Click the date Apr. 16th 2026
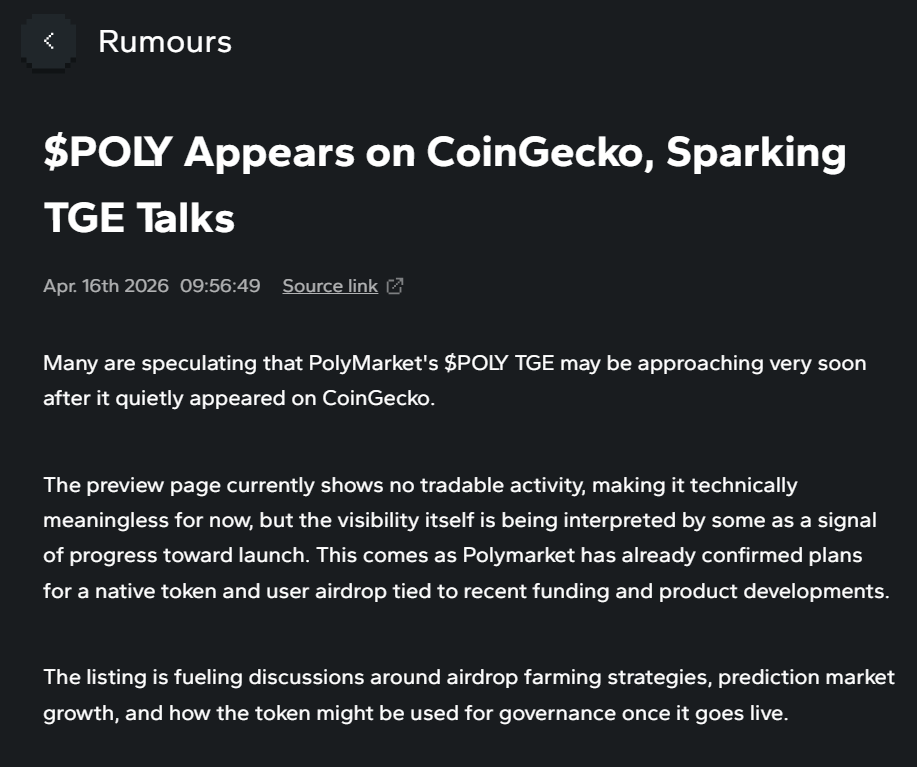Screen dimensions: 917x767 coord(106,286)
